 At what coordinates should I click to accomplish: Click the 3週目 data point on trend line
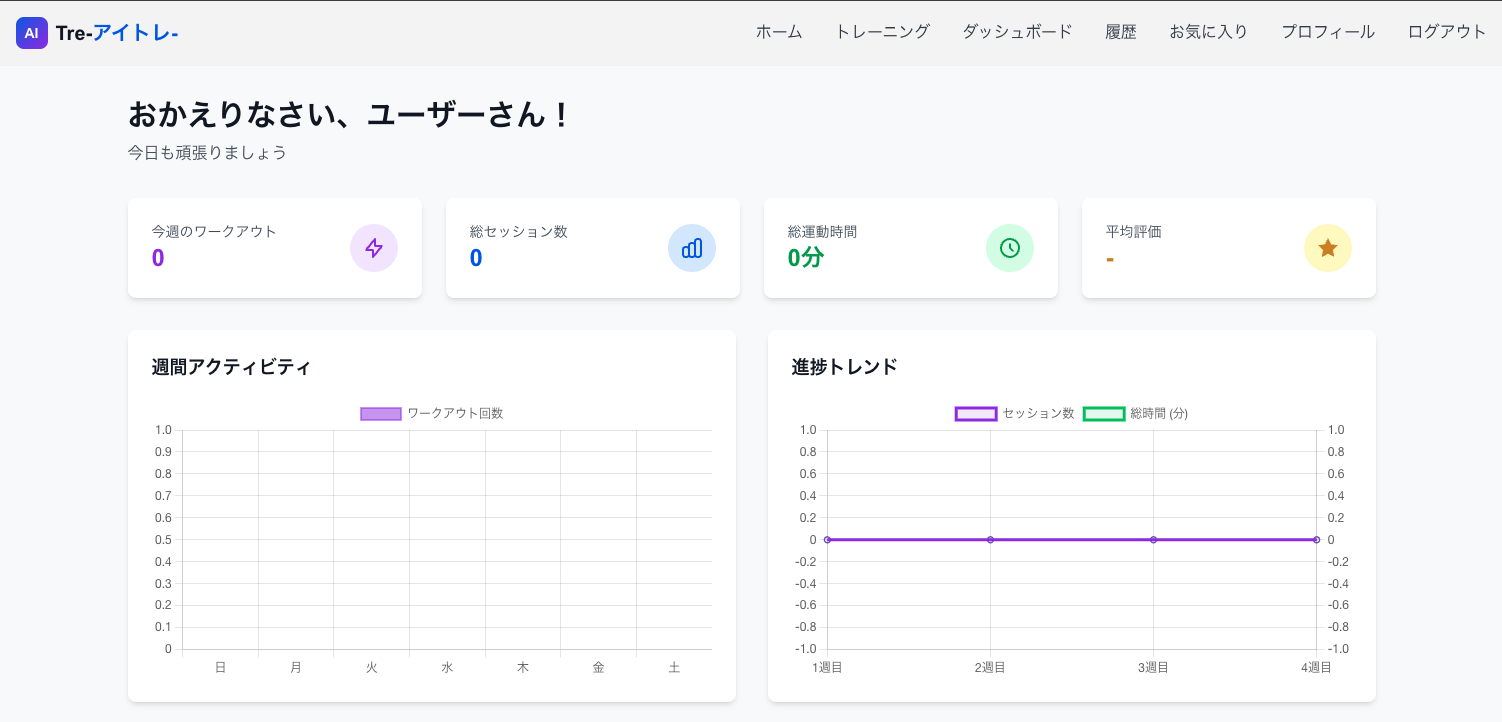coord(1153,540)
